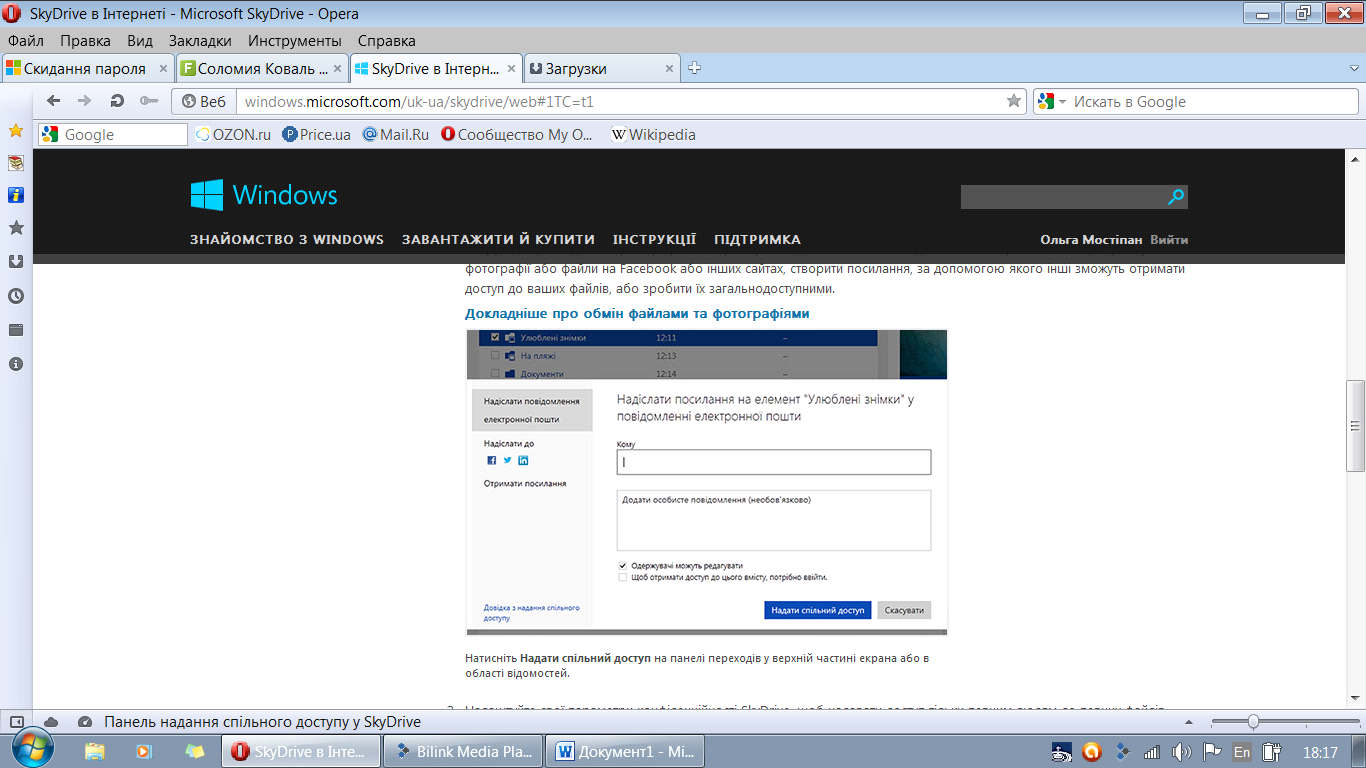Click the Искать в Google search field
Screen dimensions: 1366x768
point(1212,101)
